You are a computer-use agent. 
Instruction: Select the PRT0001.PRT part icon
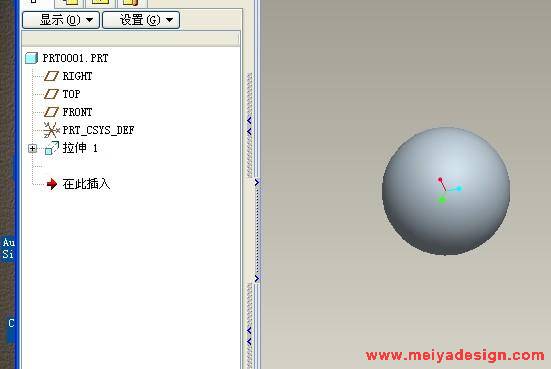32,58
